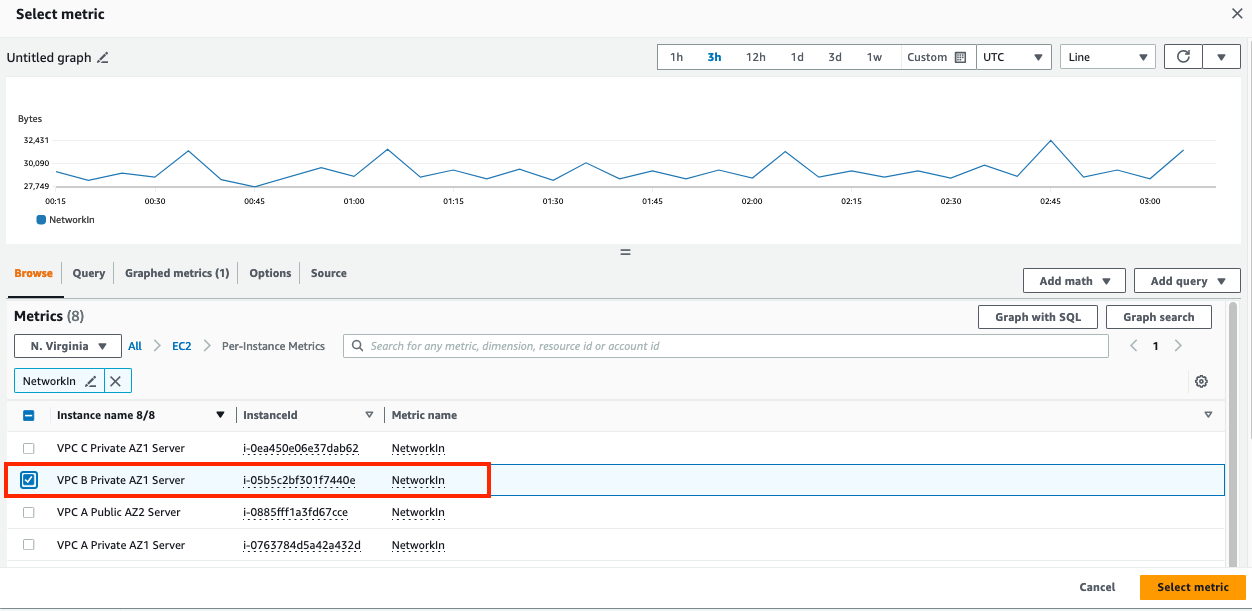Switch to the Query tab
This screenshot has height=611, width=1252.
89,273
